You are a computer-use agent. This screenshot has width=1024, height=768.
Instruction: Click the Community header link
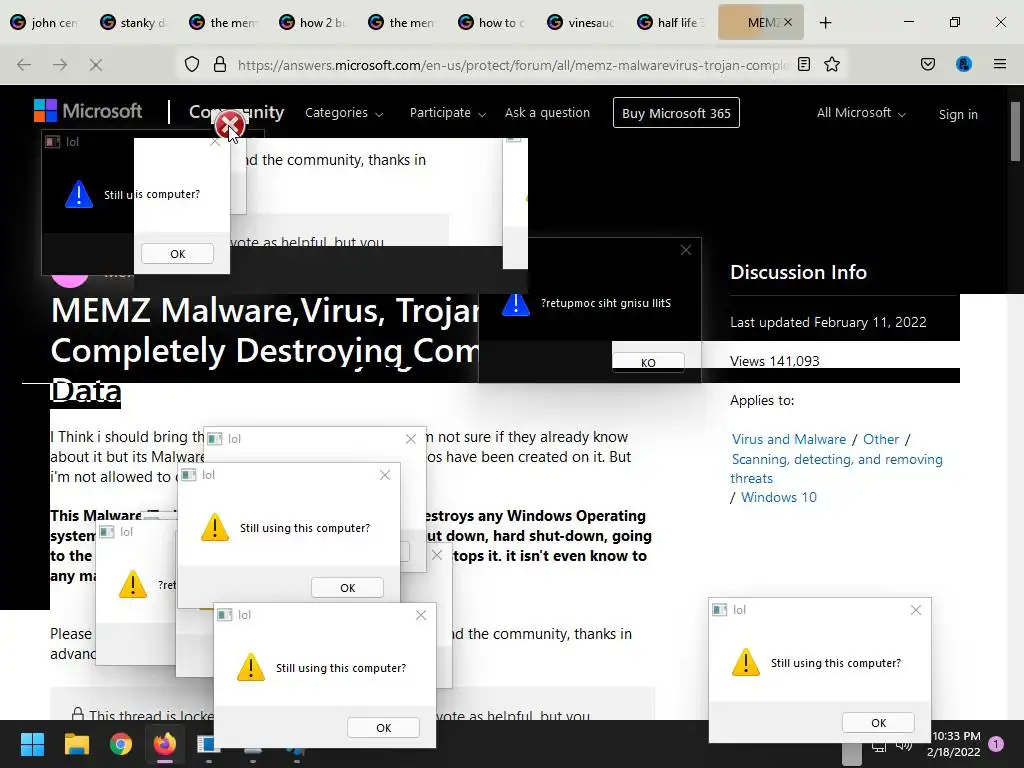(x=236, y=112)
